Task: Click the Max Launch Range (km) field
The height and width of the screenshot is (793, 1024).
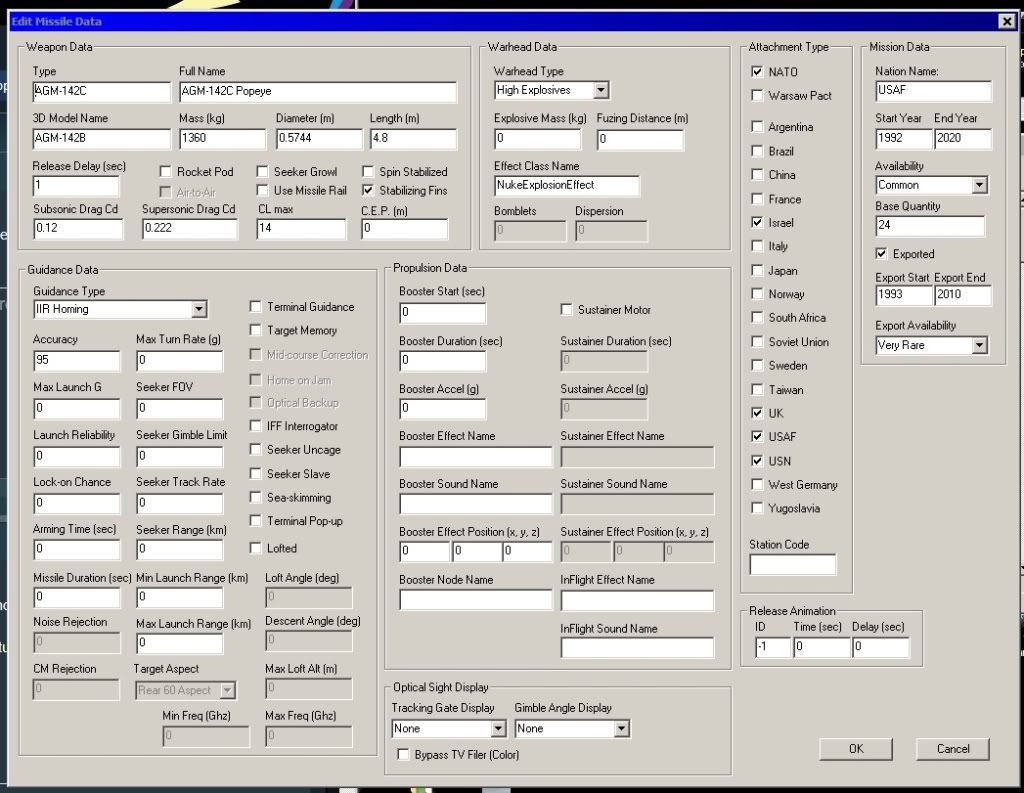Action: tap(180, 643)
